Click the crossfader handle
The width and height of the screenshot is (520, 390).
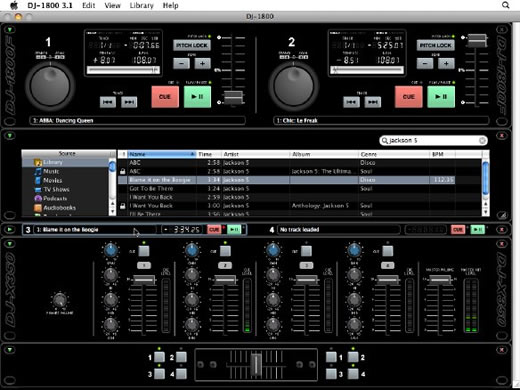(256, 364)
